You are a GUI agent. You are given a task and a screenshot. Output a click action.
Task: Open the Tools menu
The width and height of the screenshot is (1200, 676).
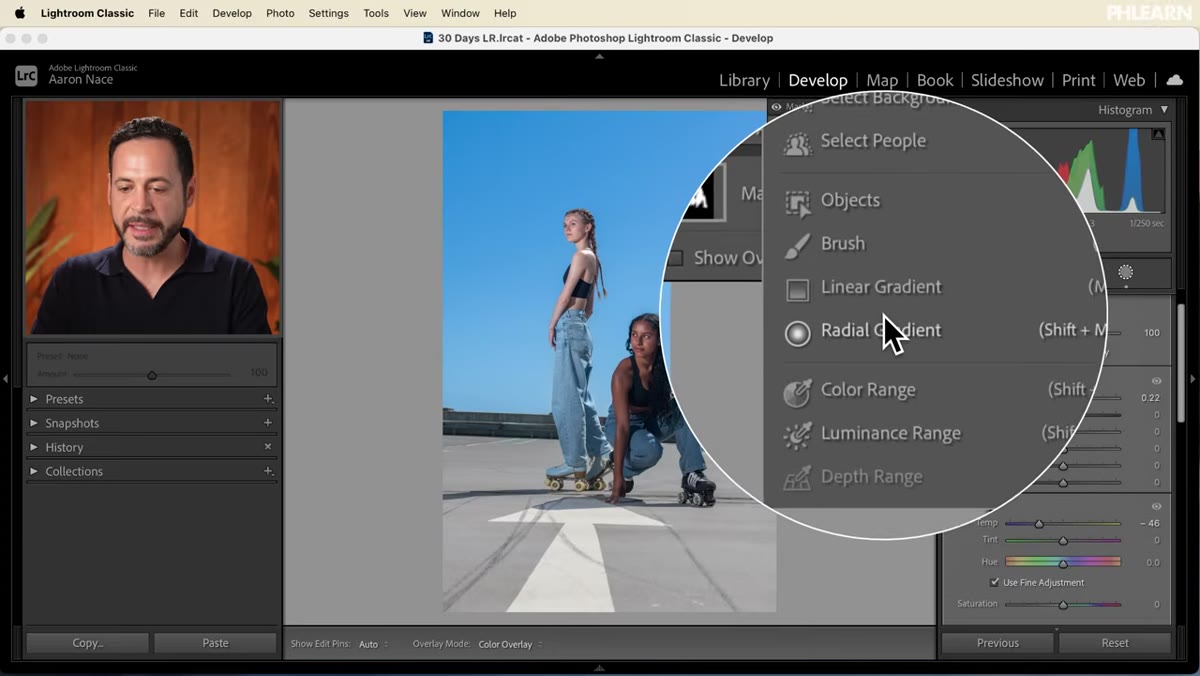click(376, 13)
